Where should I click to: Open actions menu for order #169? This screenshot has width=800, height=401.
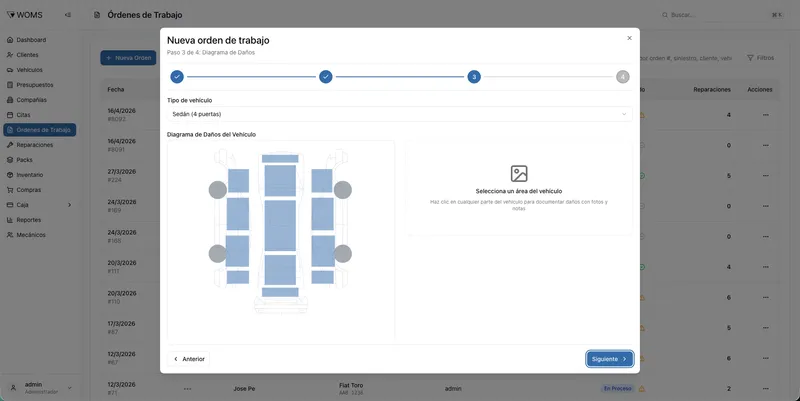tap(765, 206)
